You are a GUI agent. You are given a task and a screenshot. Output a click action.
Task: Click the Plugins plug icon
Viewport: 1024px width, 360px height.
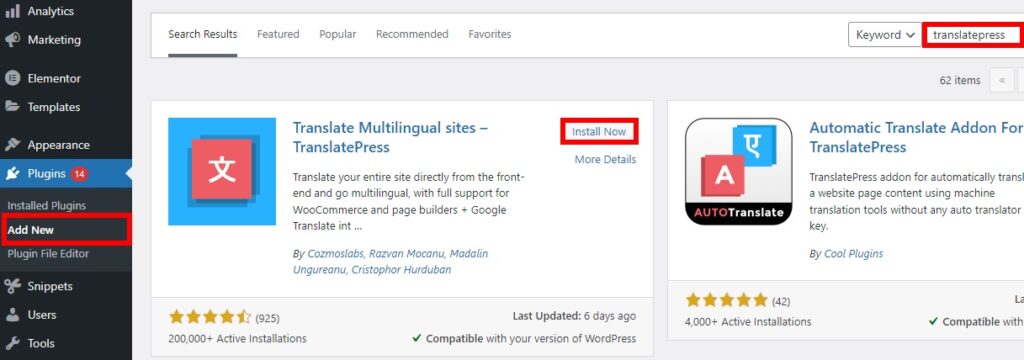[x=12, y=174]
